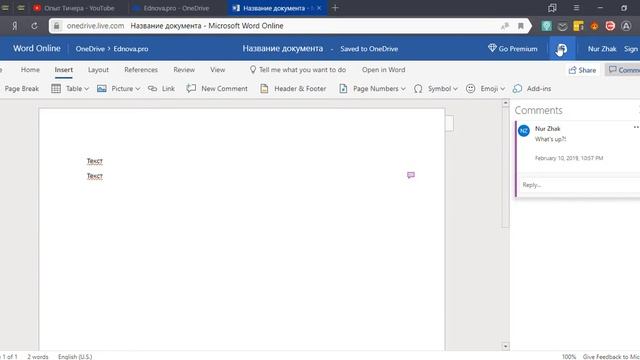Open Header & Footer icon
640x360 pixels.
(x=264, y=89)
